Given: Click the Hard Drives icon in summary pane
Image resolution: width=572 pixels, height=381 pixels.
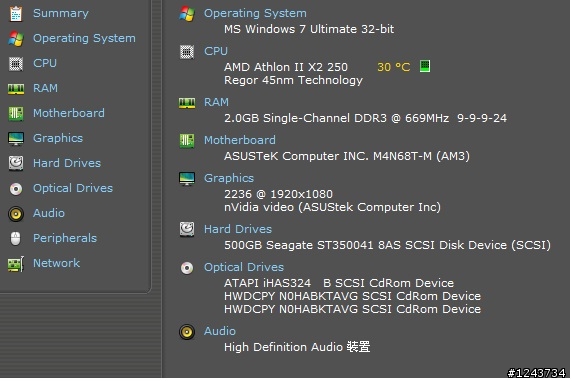Looking at the screenshot, I should point(187,230).
